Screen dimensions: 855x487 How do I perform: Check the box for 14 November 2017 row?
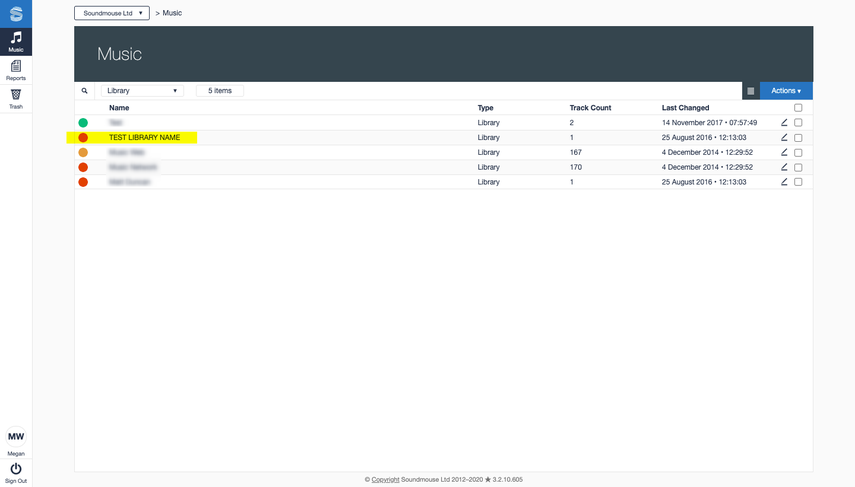coord(798,123)
